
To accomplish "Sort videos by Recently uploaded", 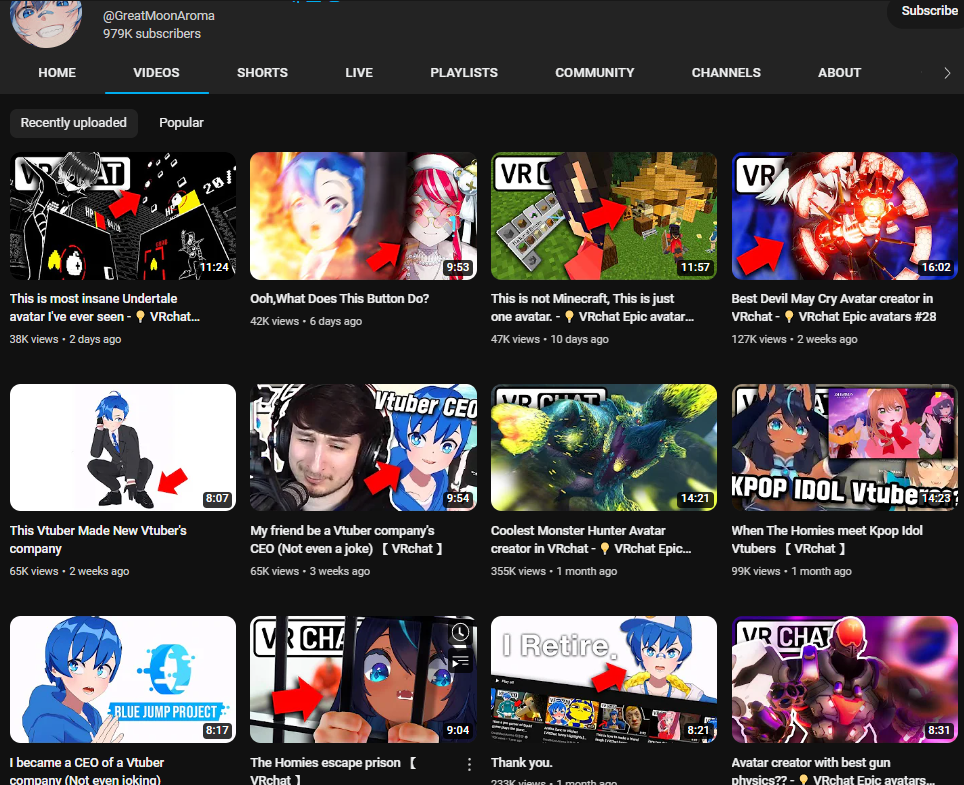I will point(74,123).
